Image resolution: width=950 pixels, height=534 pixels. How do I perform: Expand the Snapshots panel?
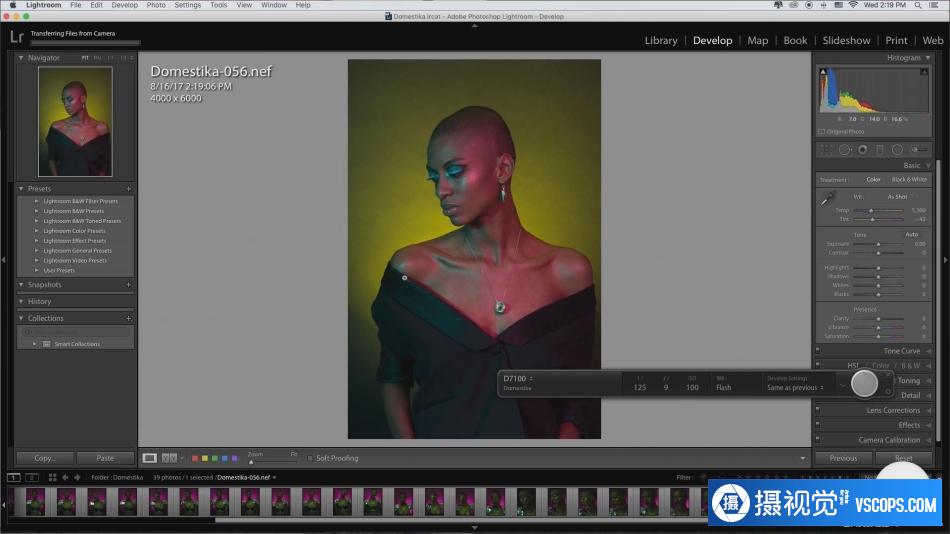pos(21,285)
